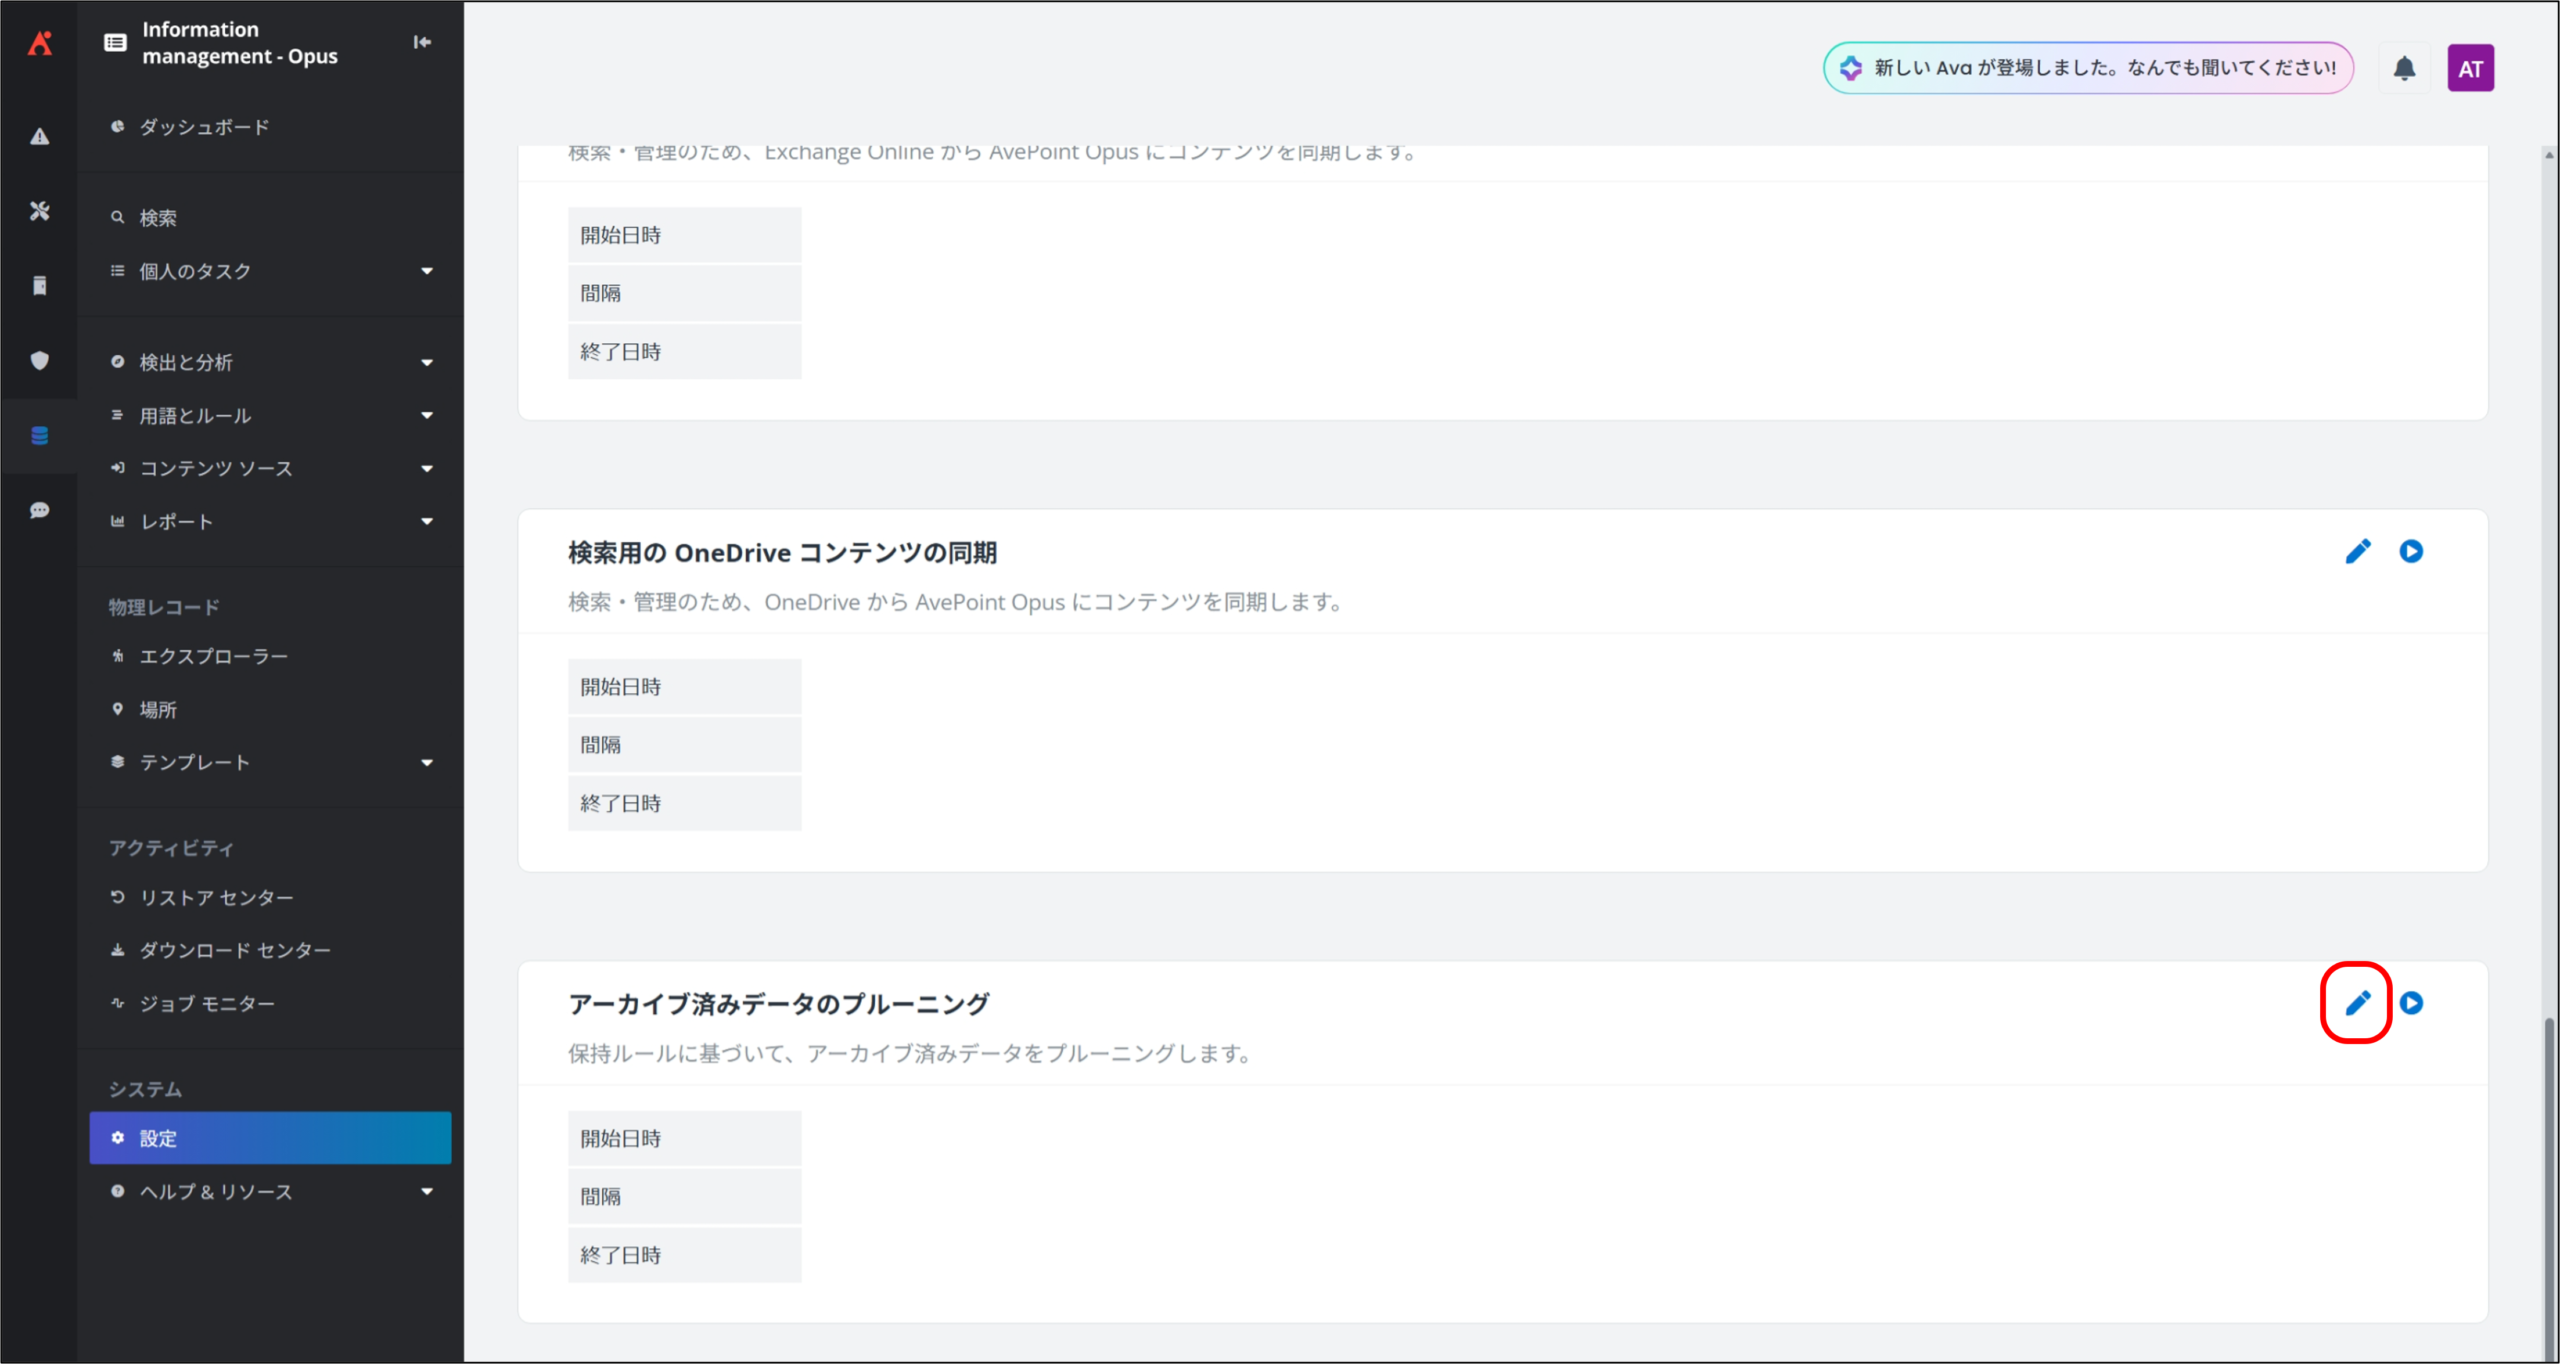Open the ダッシュボード page
Image resolution: width=2560 pixels, height=1364 pixels.
point(204,127)
